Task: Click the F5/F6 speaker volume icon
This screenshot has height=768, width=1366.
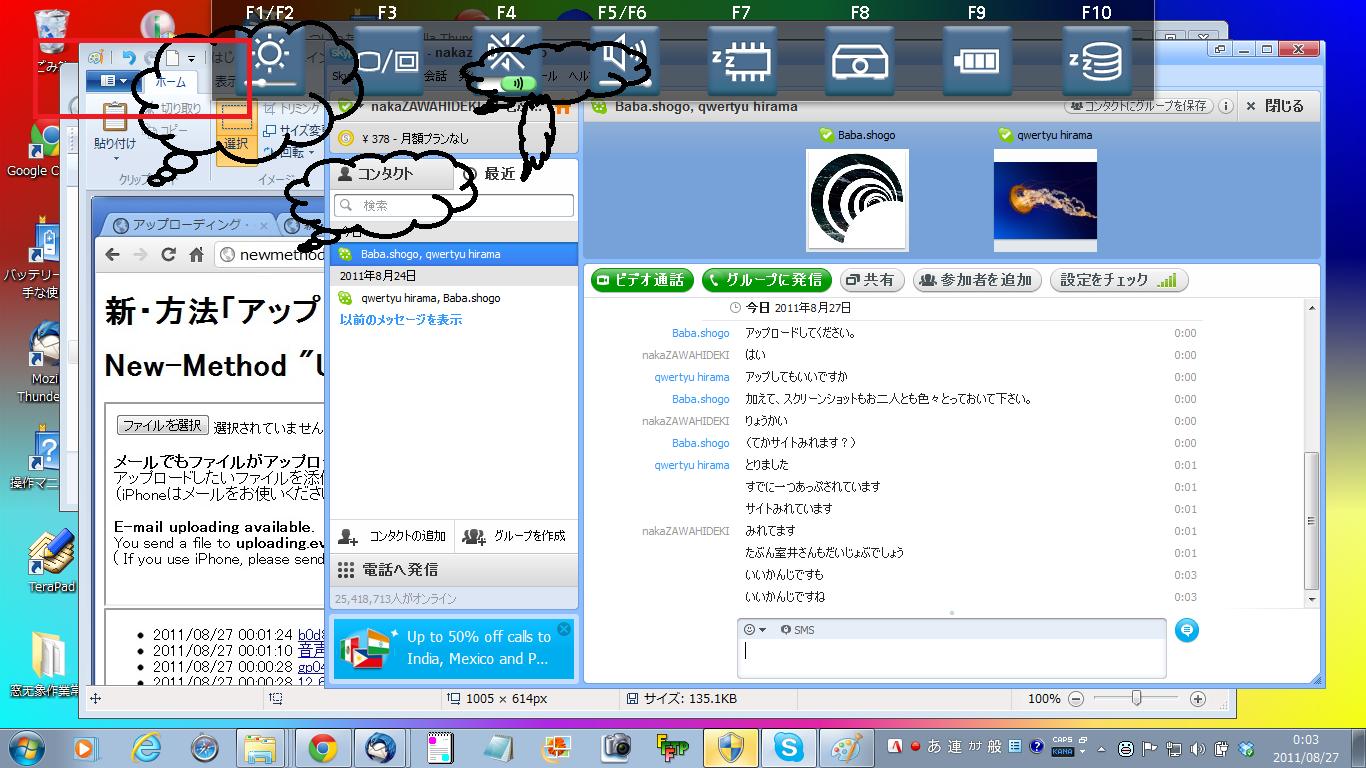Action: (623, 60)
